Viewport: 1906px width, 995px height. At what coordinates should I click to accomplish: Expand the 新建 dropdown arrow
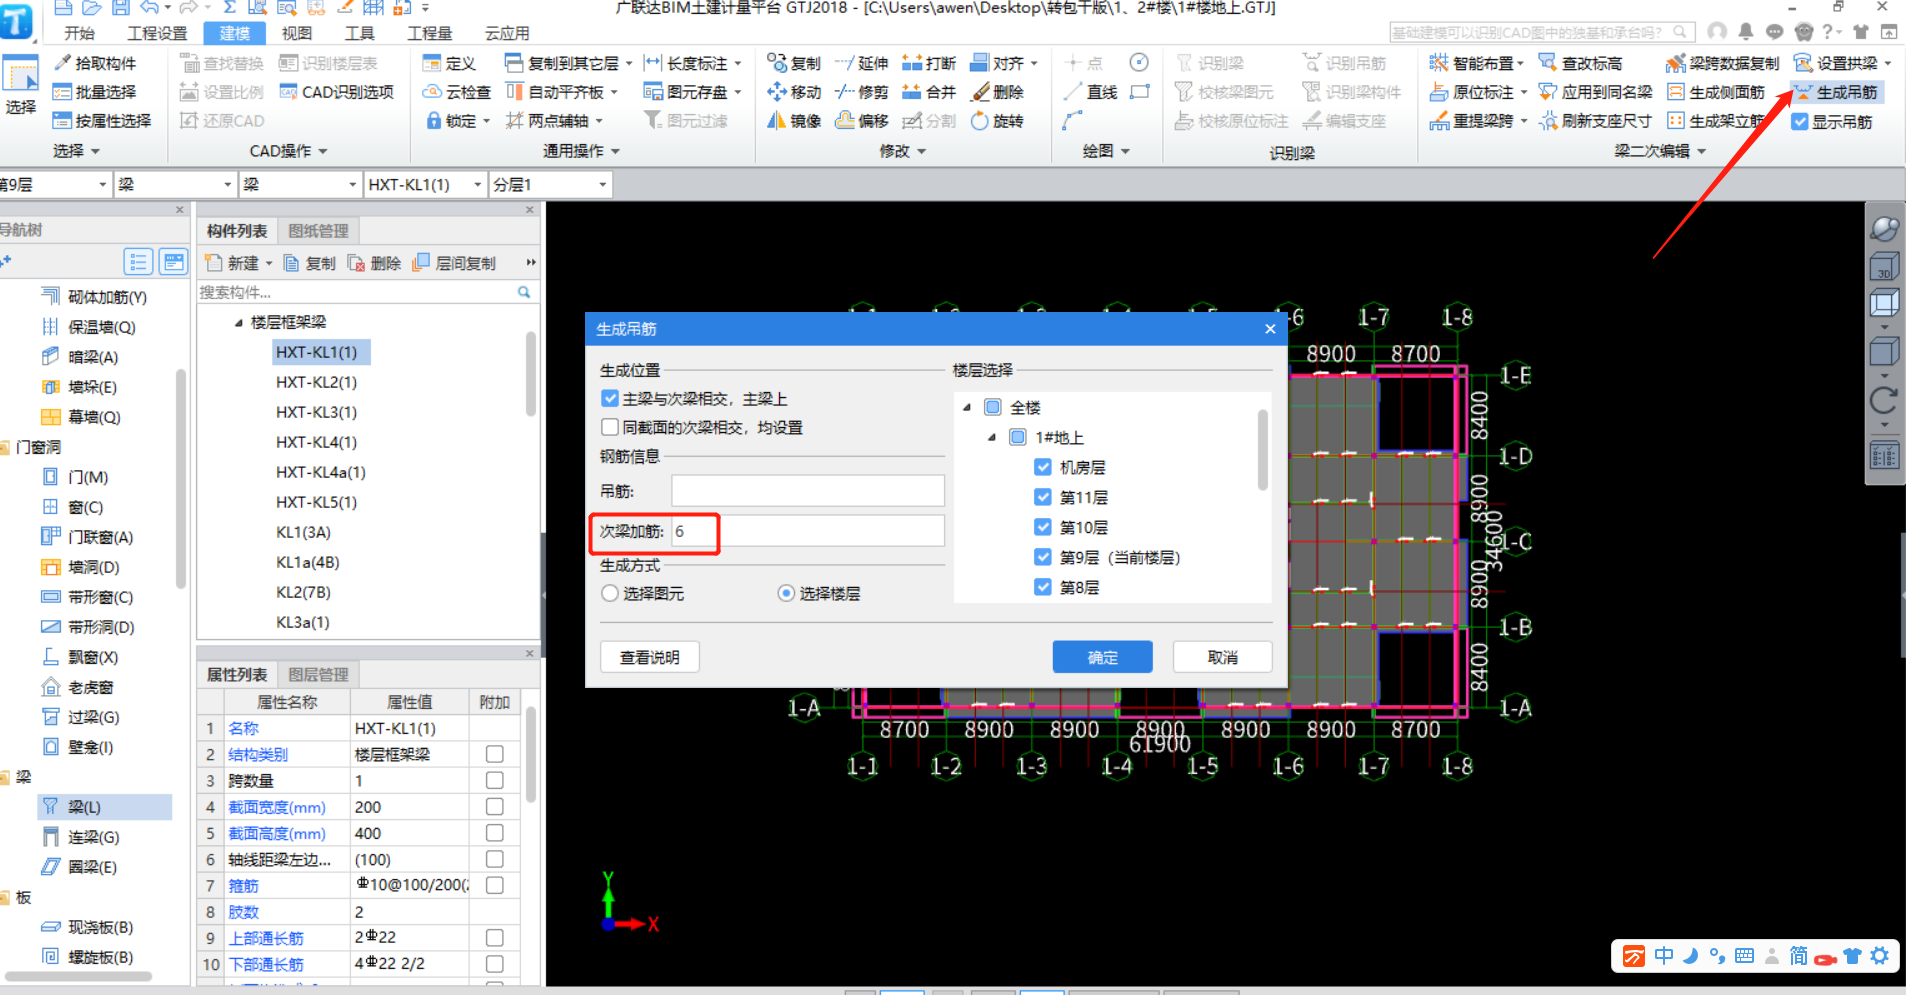269,263
